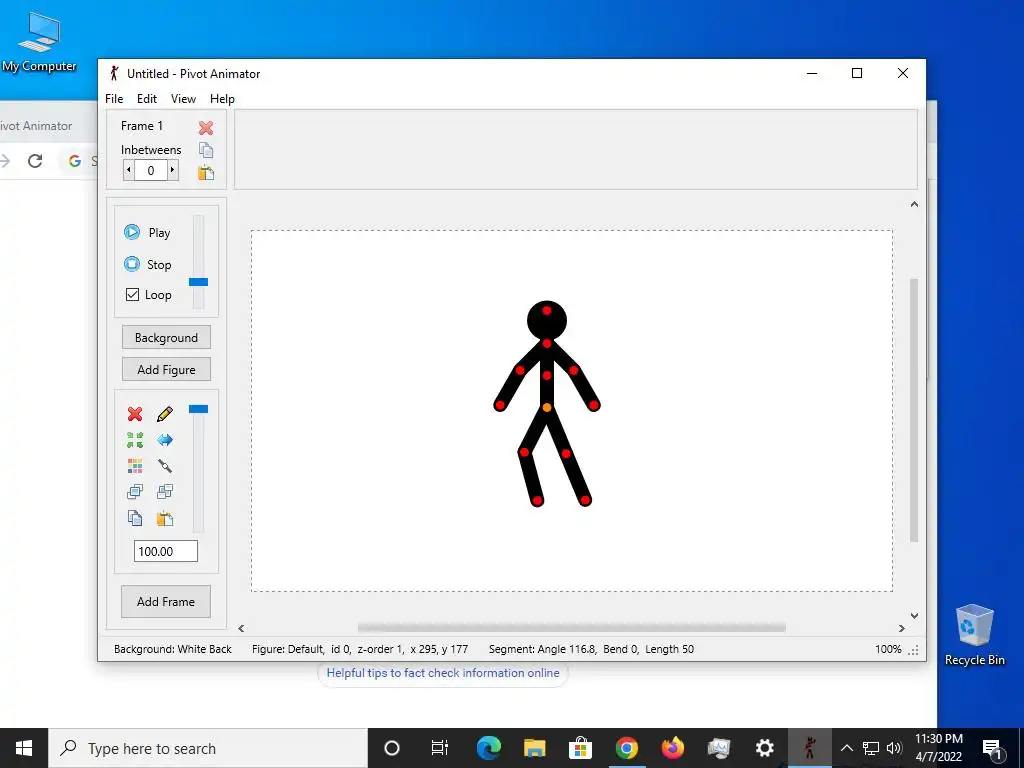
Task: Click the playback speed slider handle
Action: (199, 282)
